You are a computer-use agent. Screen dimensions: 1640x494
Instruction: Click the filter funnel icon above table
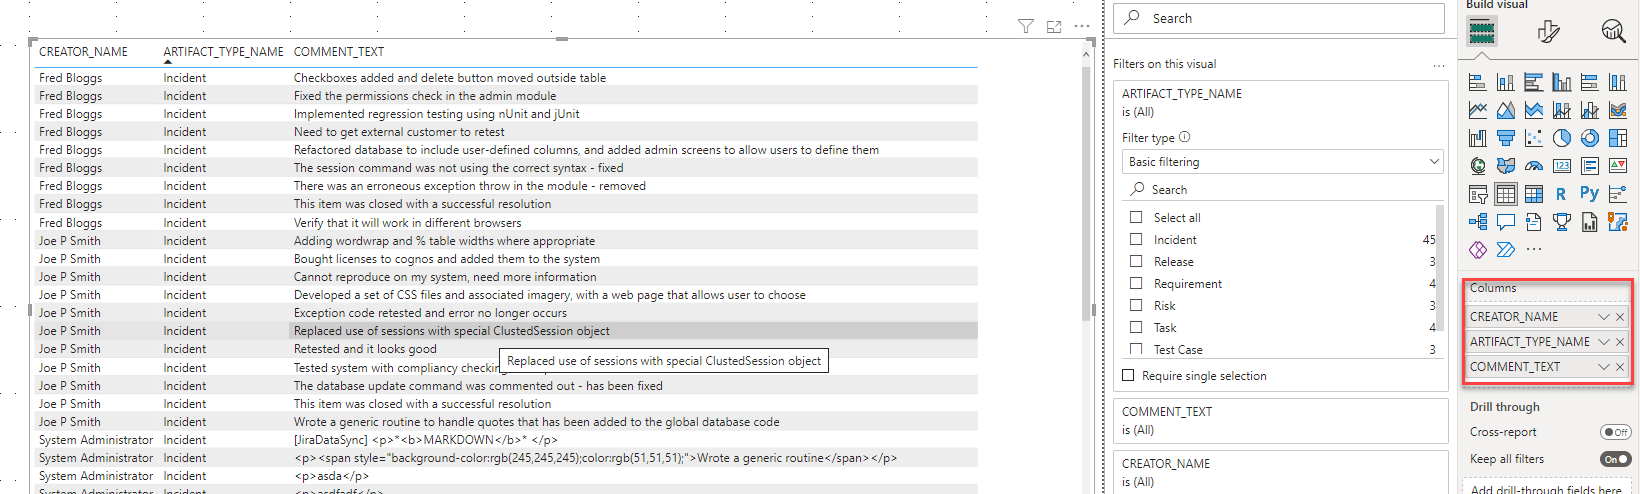tap(1025, 26)
